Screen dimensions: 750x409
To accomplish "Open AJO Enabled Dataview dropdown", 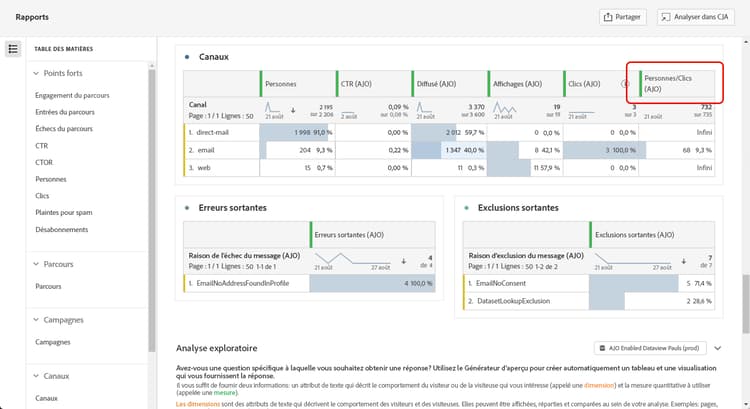I will pyautogui.click(x=652, y=348).
